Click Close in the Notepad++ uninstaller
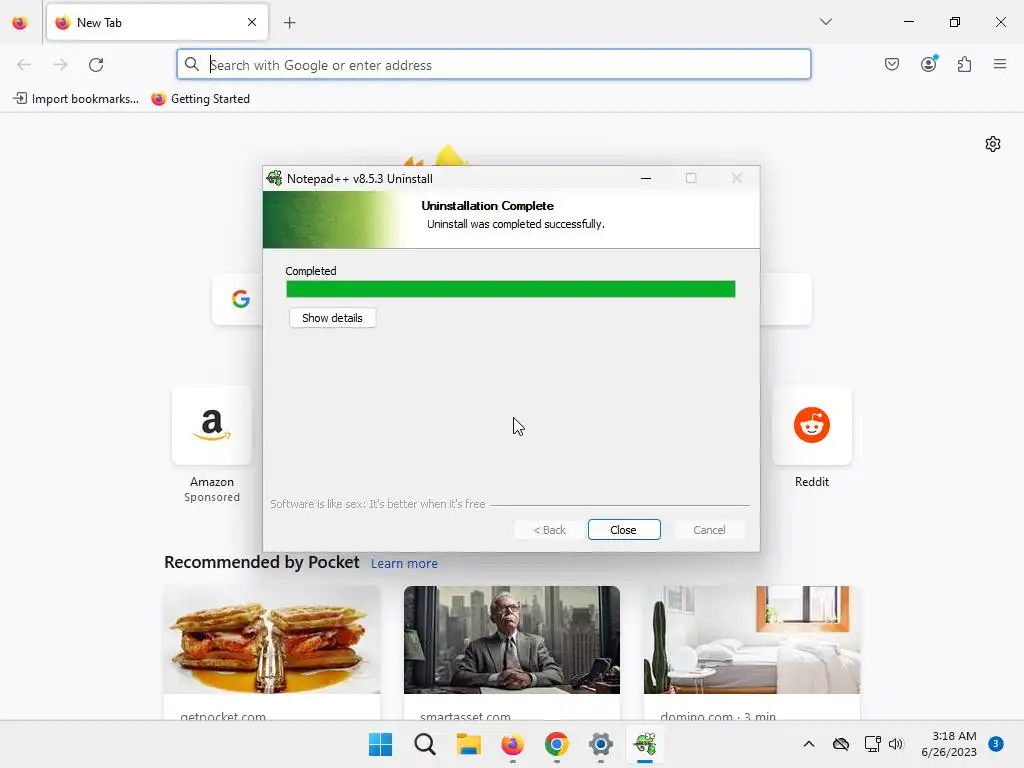1024x768 pixels. [x=624, y=530]
